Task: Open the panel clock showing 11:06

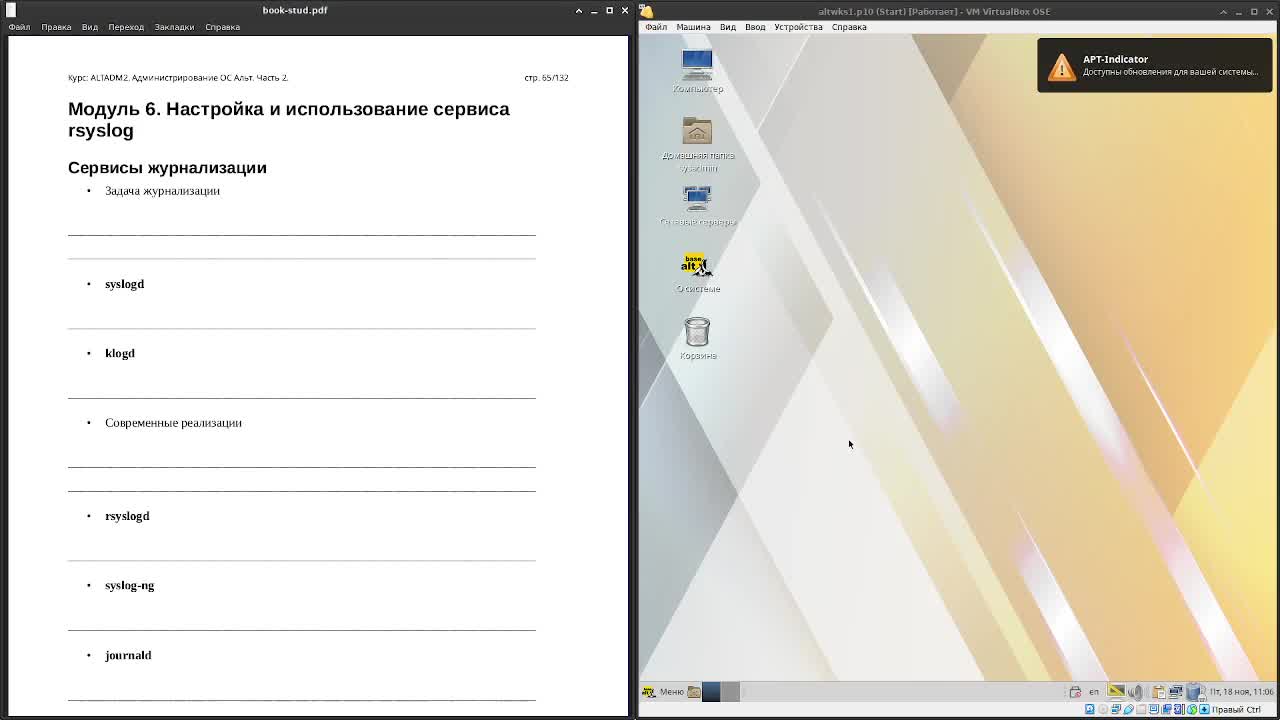Action: click(x=1241, y=692)
